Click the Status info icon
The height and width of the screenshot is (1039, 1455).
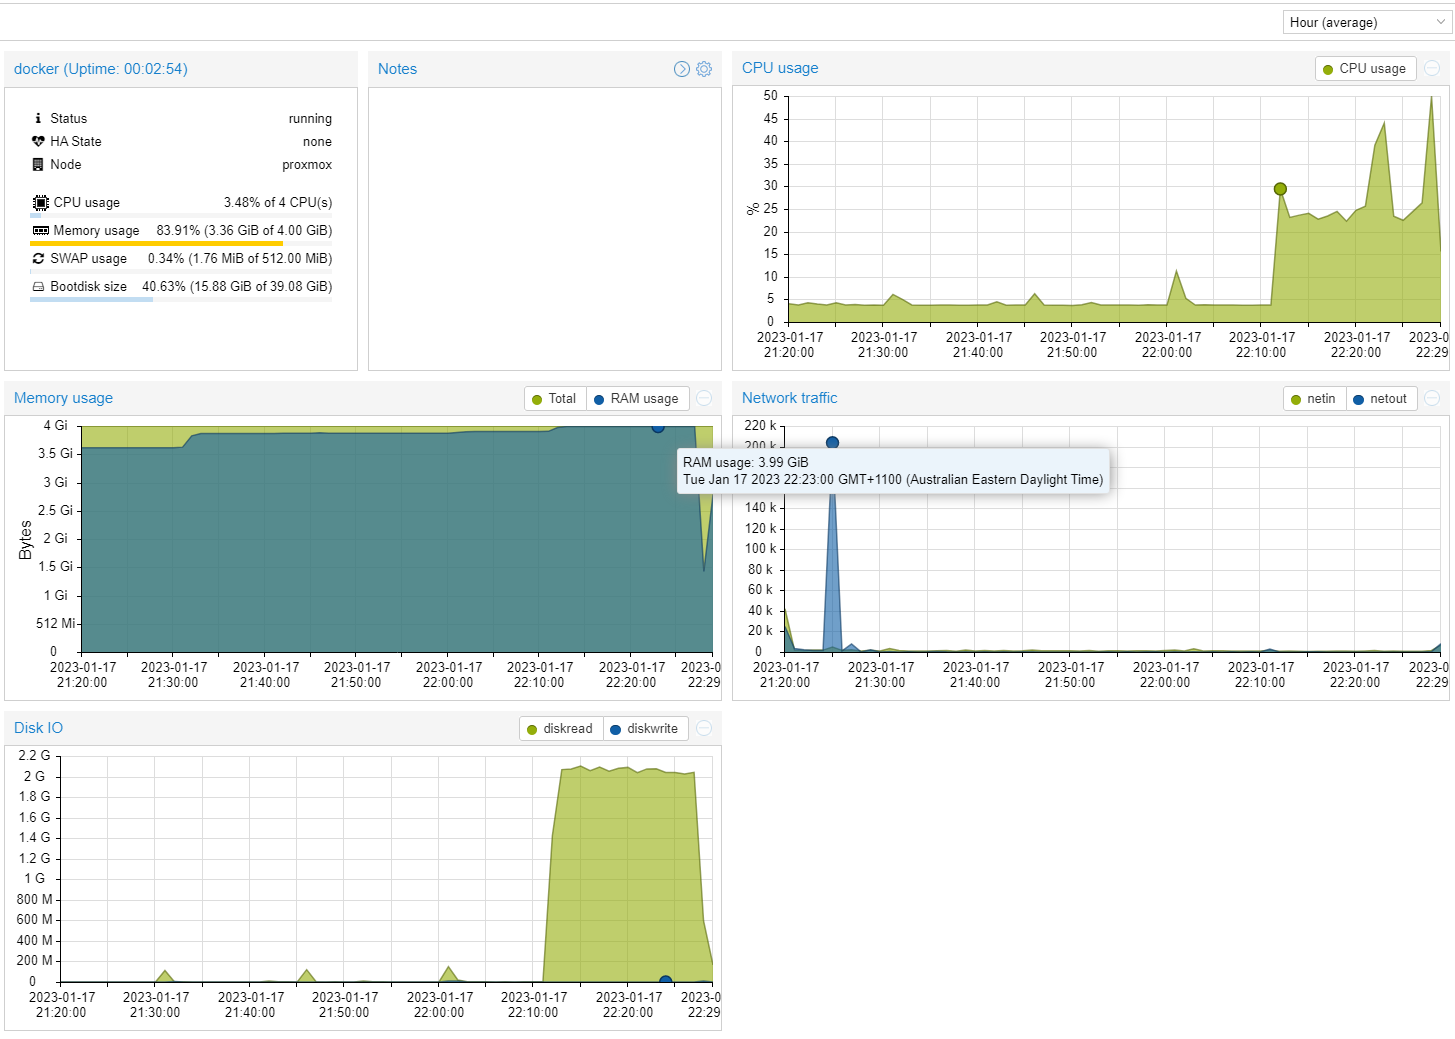[x=38, y=118]
